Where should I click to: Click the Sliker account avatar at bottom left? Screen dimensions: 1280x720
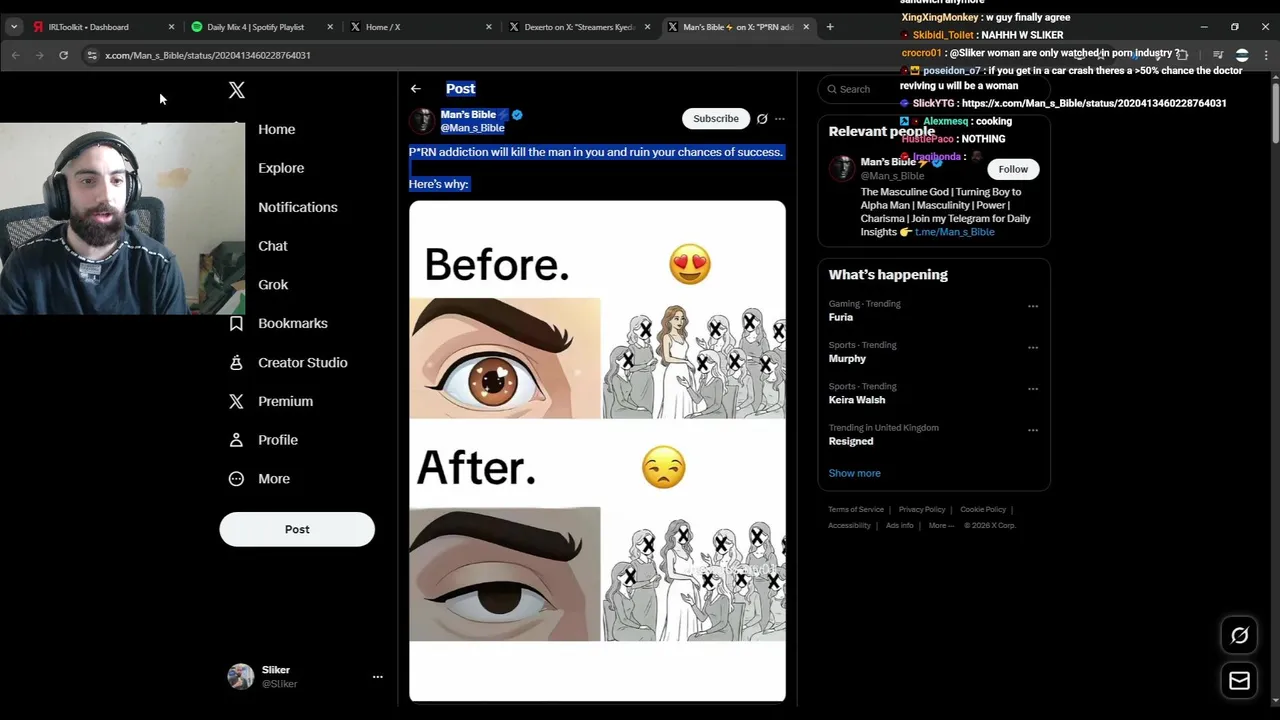241,677
